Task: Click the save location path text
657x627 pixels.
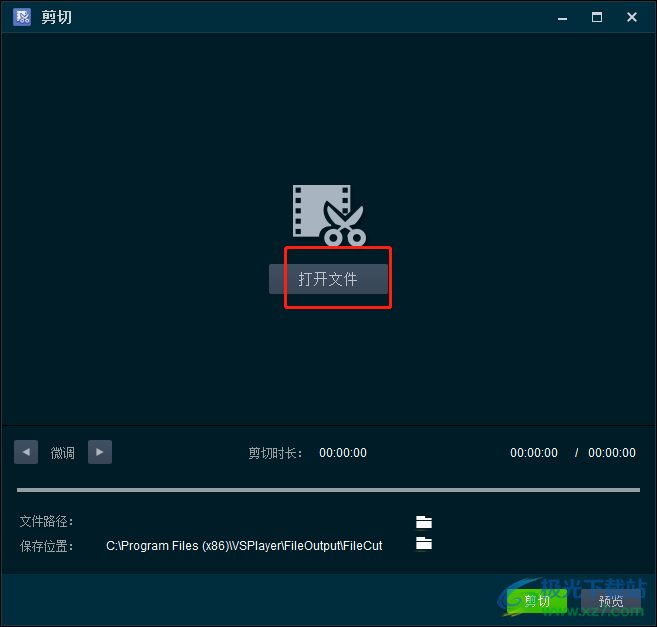Action: click(x=244, y=546)
